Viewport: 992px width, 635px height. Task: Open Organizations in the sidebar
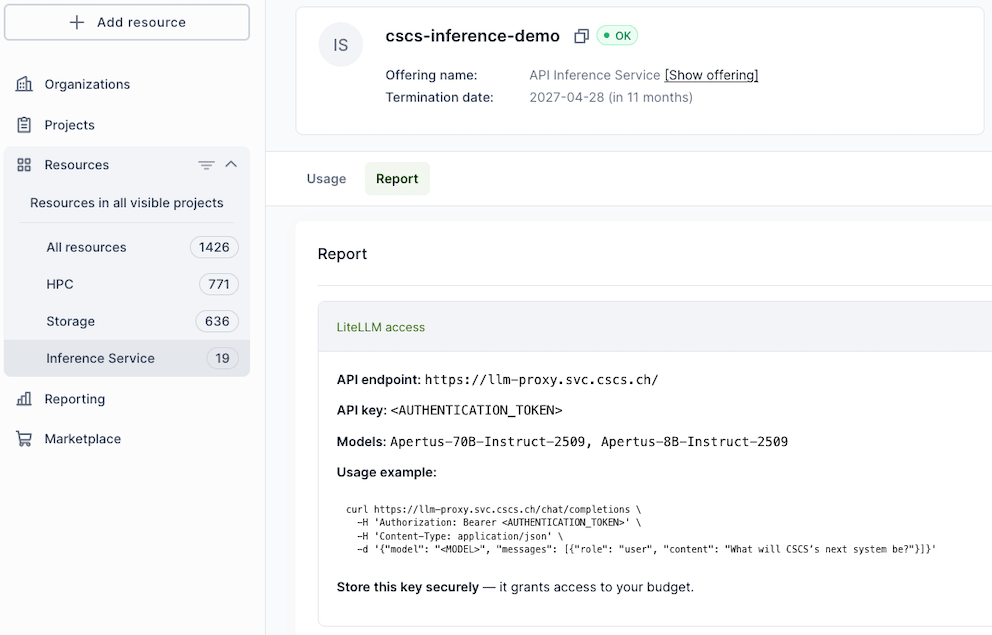87,84
